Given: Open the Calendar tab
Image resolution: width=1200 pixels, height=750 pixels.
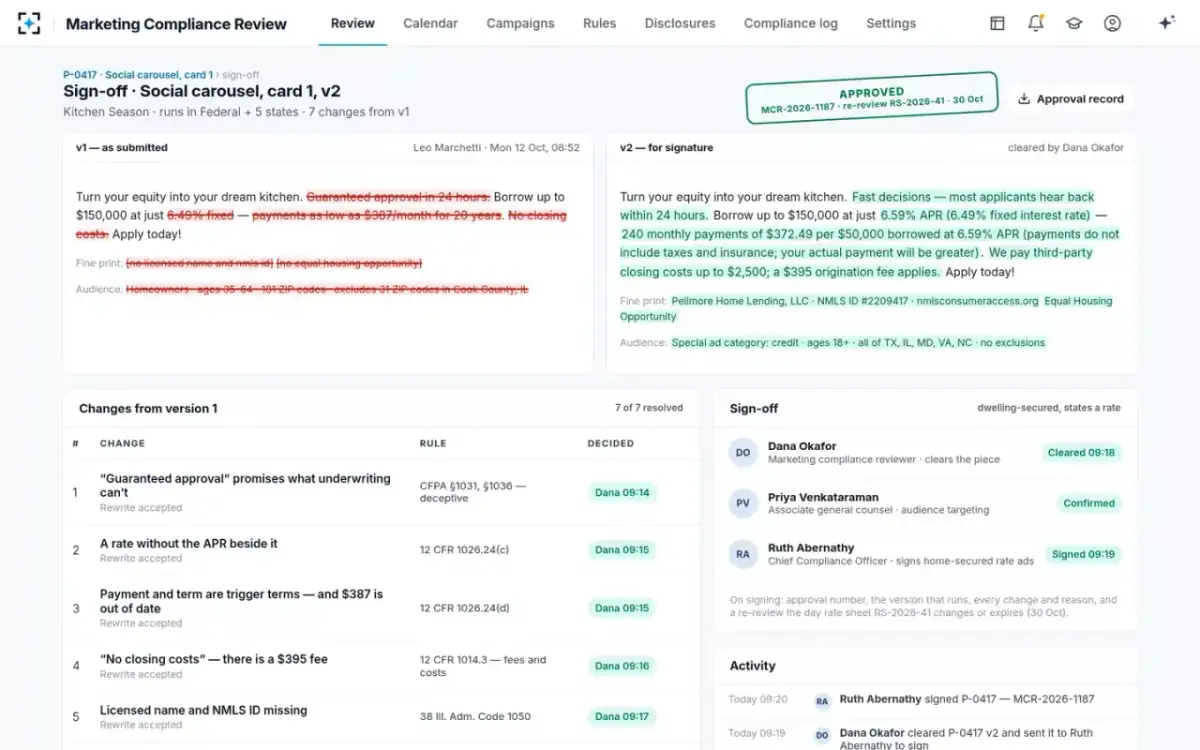Looking at the screenshot, I should pos(430,23).
